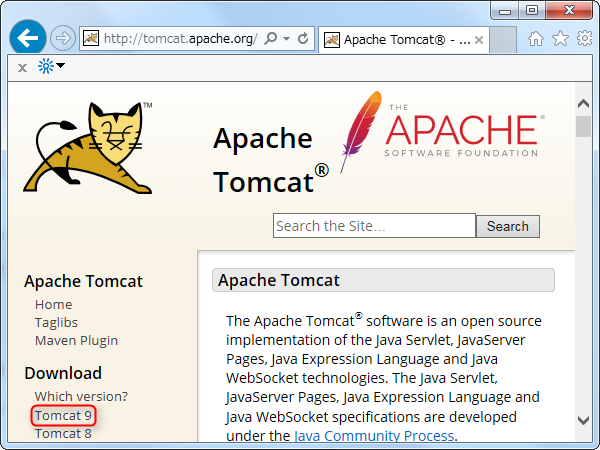Click the Apache Tomcat sidebar heading

pyautogui.click(x=83, y=281)
